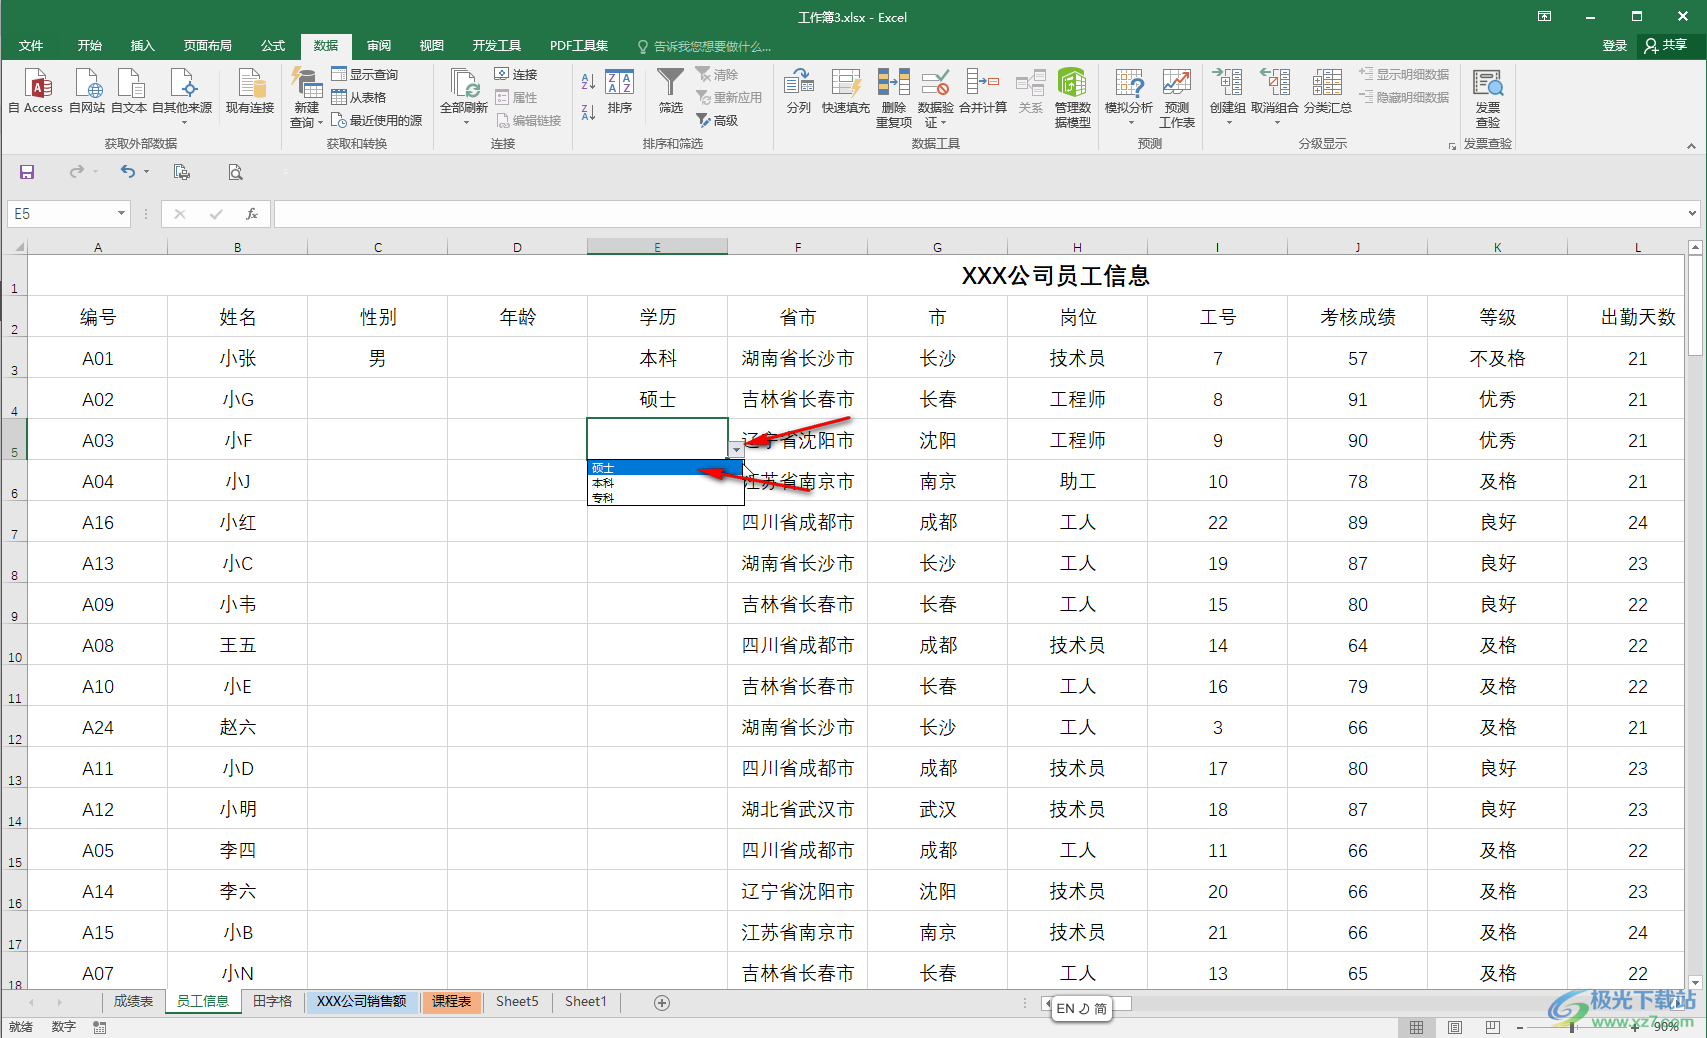This screenshot has height=1038, width=1707.
Task: Switch to page break preview icon
Action: tap(1493, 1027)
